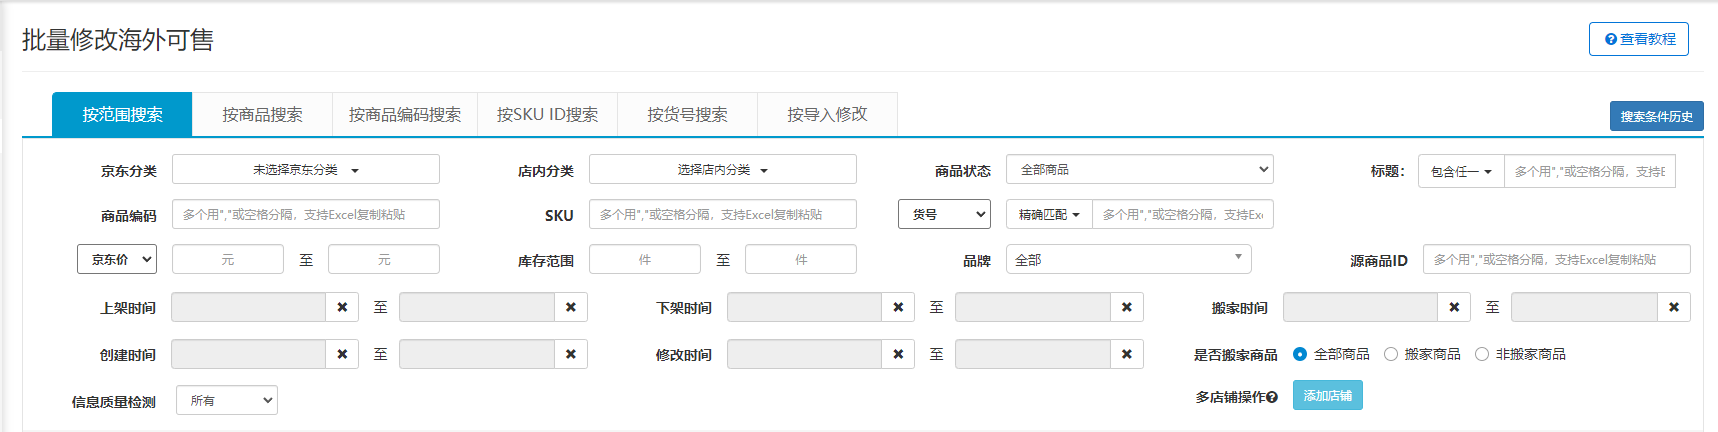
Task: Clear the 上架时间 end date with X icon
Action: [x=570, y=307]
